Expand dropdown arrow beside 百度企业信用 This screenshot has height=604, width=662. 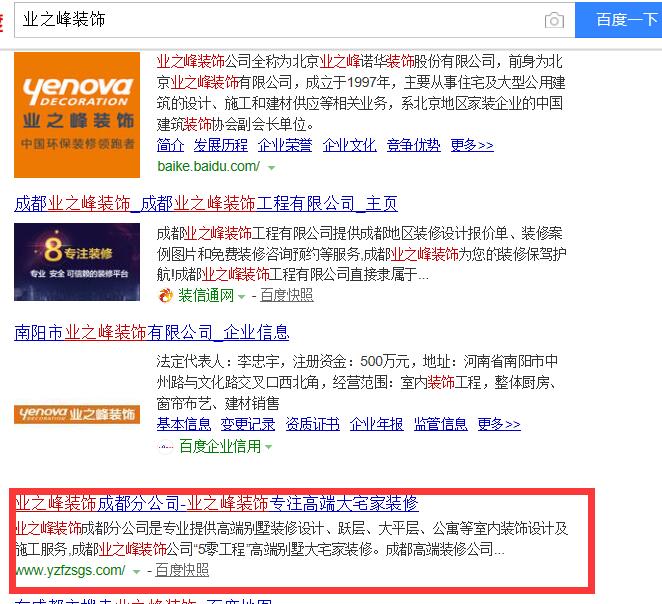(268, 447)
